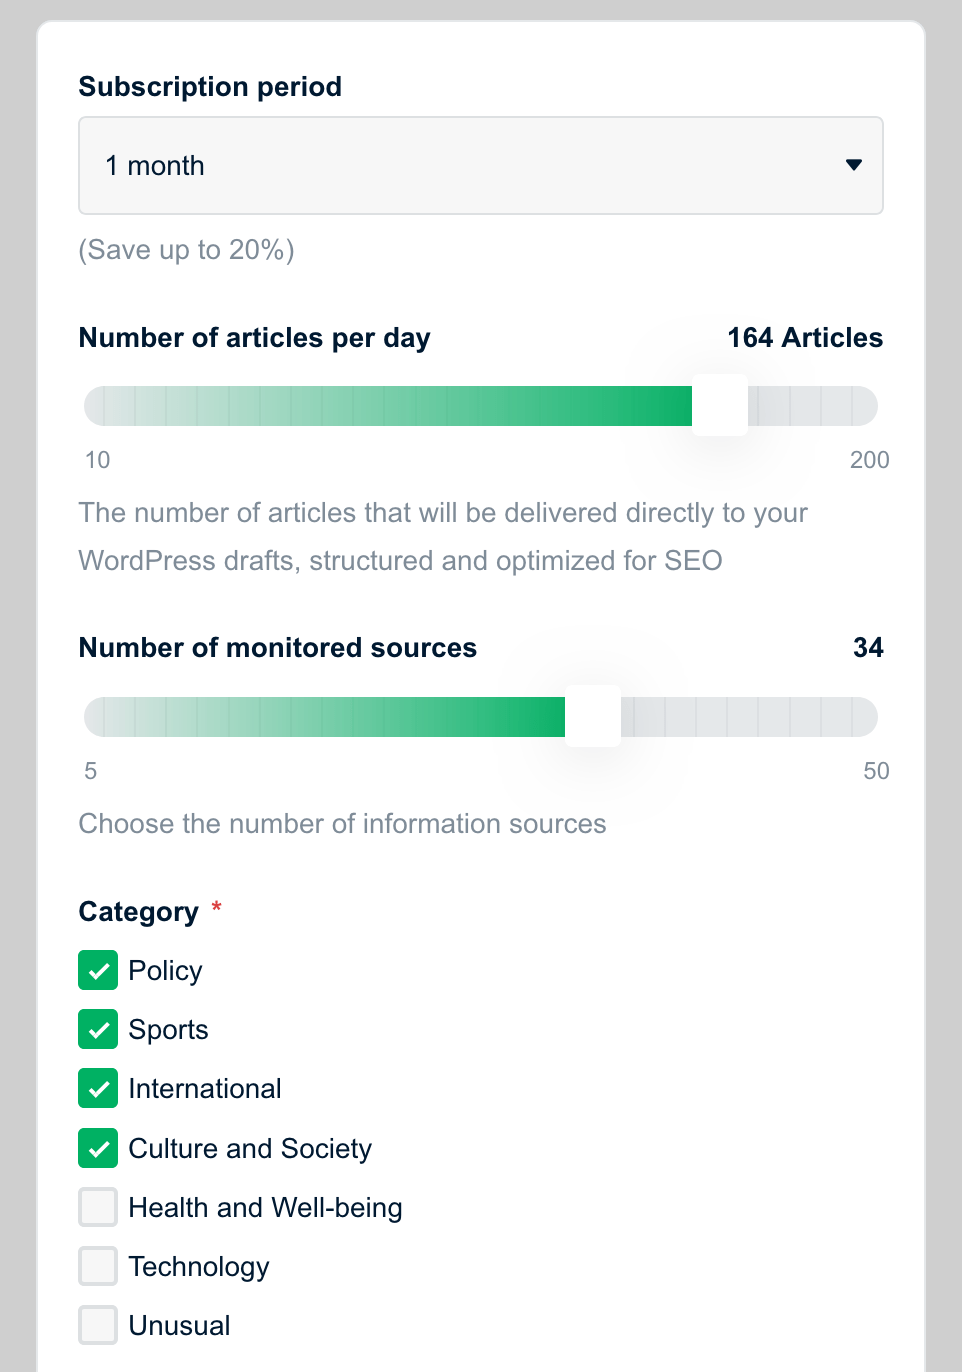Enable the Health and Well-being checkbox

tap(98, 1207)
